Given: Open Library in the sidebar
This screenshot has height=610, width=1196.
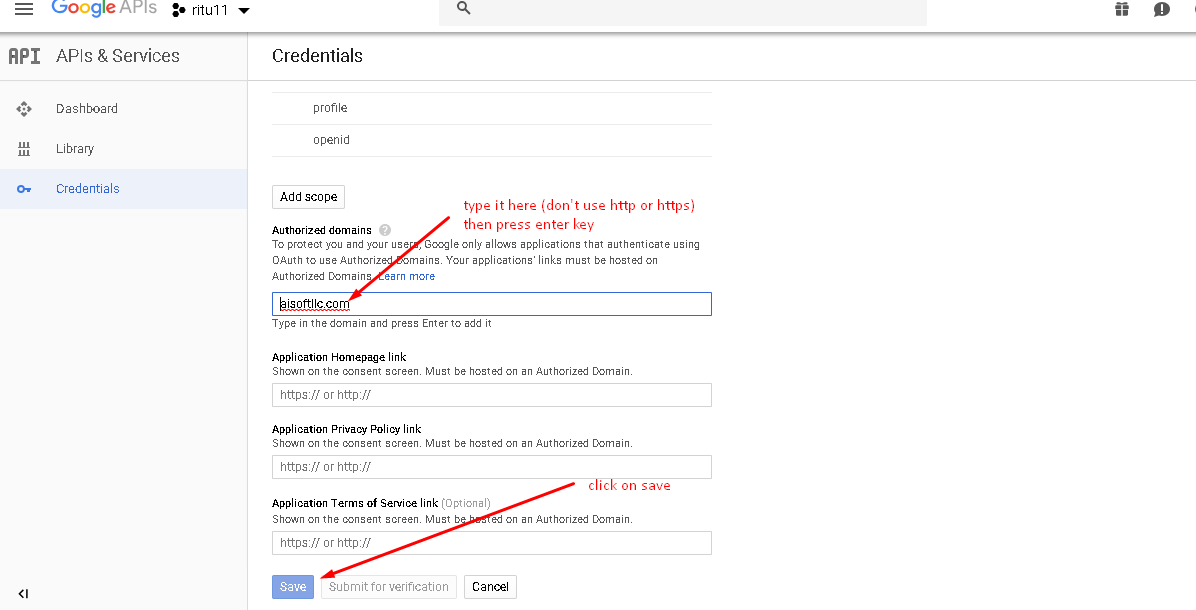Looking at the screenshot, I should pyautogui.click(x=75, y=149).
